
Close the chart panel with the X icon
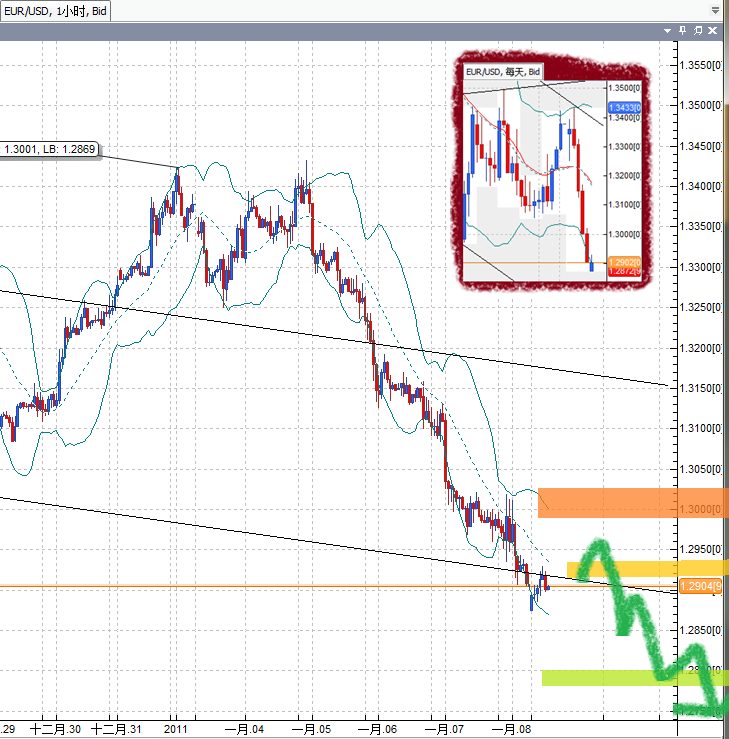coord(713,31)
